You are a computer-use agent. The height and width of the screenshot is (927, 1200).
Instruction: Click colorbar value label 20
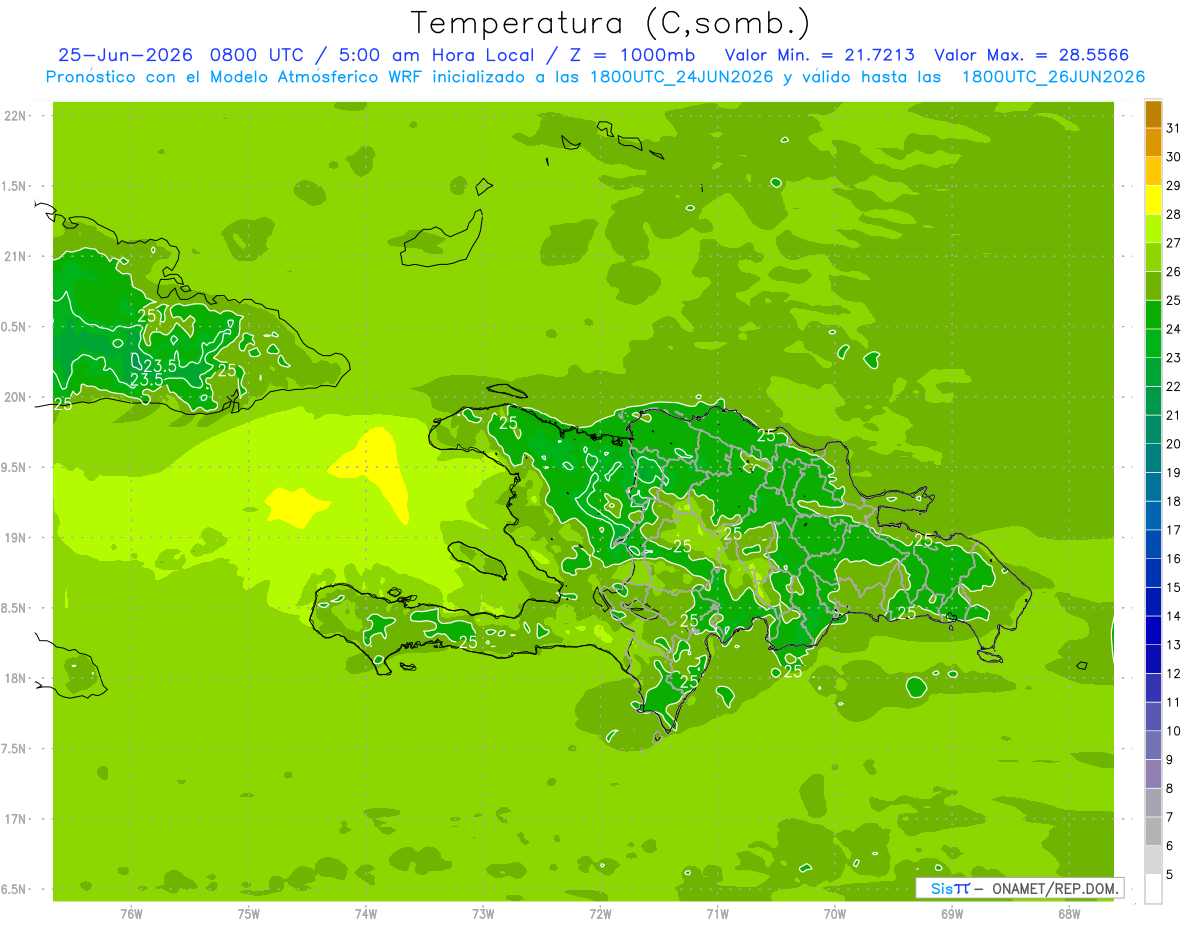click(x=1173, y=444)
